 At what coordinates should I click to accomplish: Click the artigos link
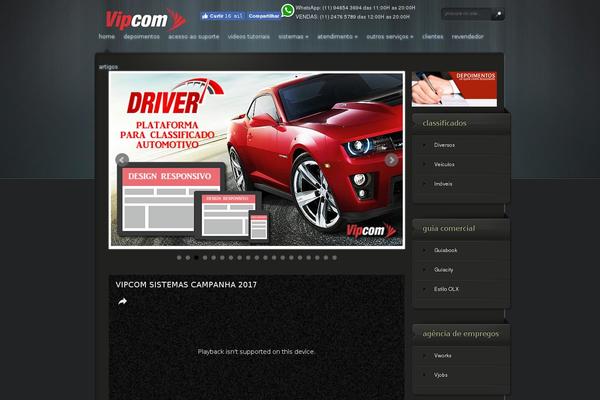tap(108, 67)
